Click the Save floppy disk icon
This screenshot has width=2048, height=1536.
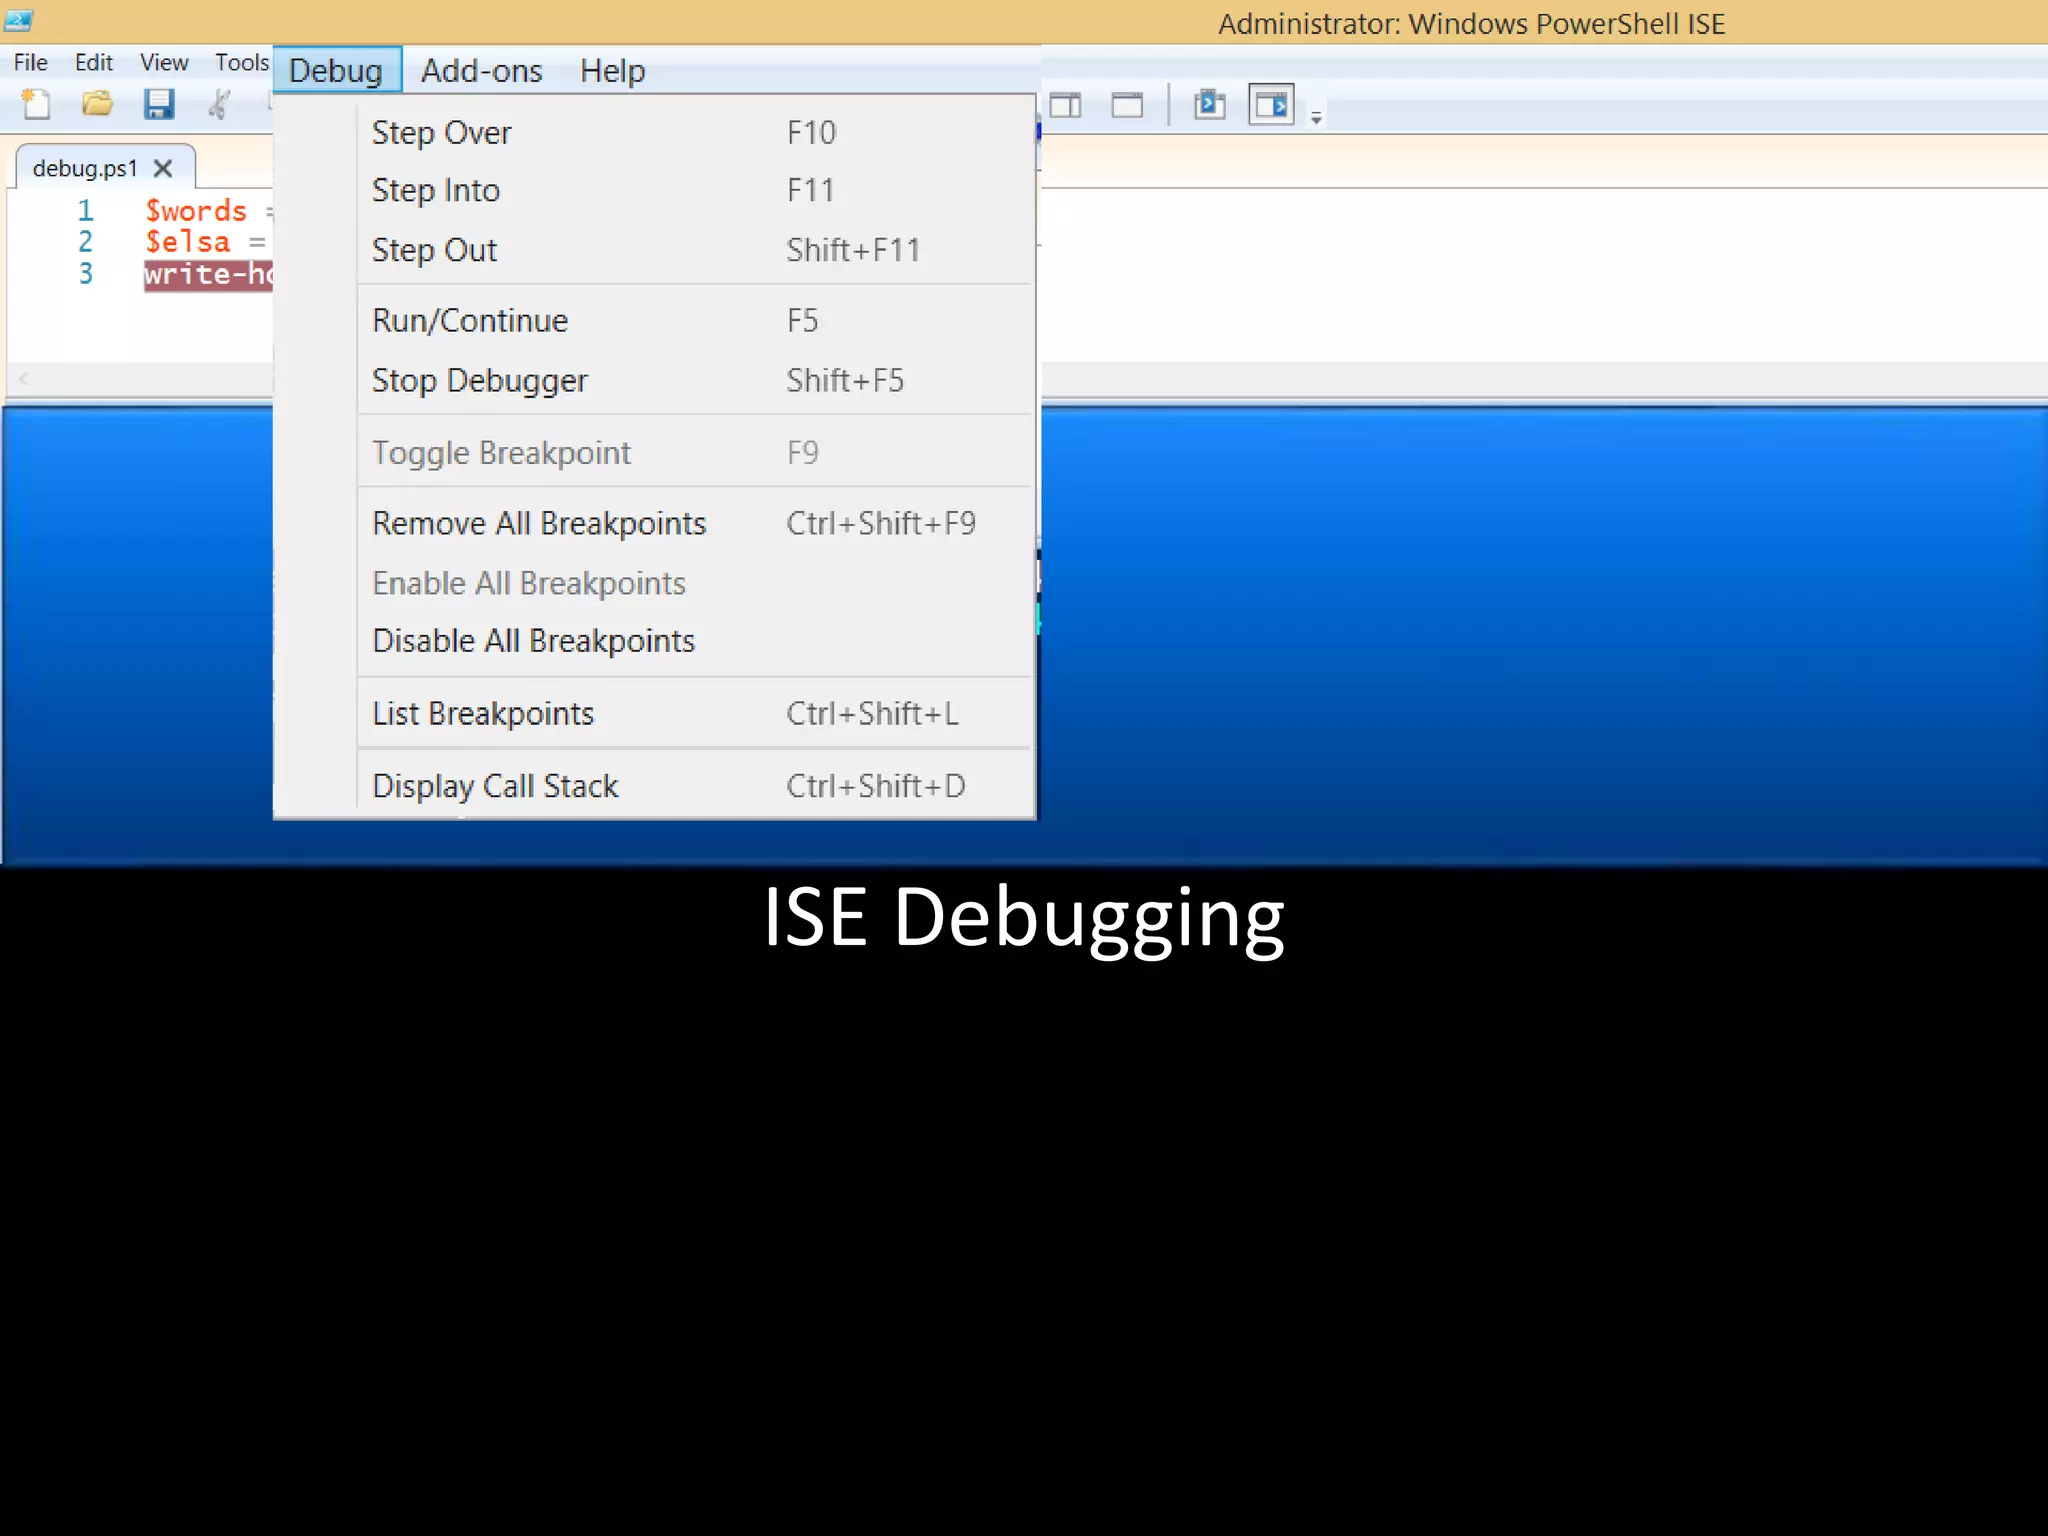[x=159, y=104]
